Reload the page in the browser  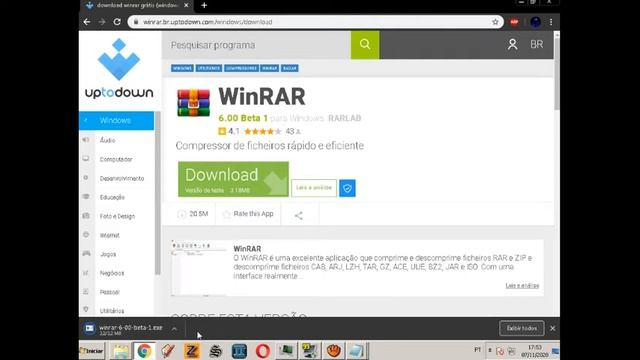pos(117,22)
